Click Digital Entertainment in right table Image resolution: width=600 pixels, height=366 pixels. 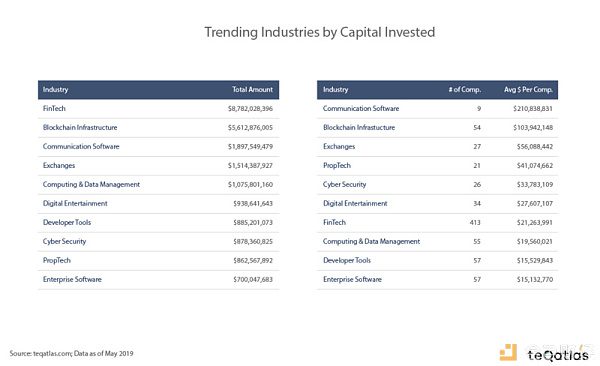pyautogui.click(x=355, y=204)
